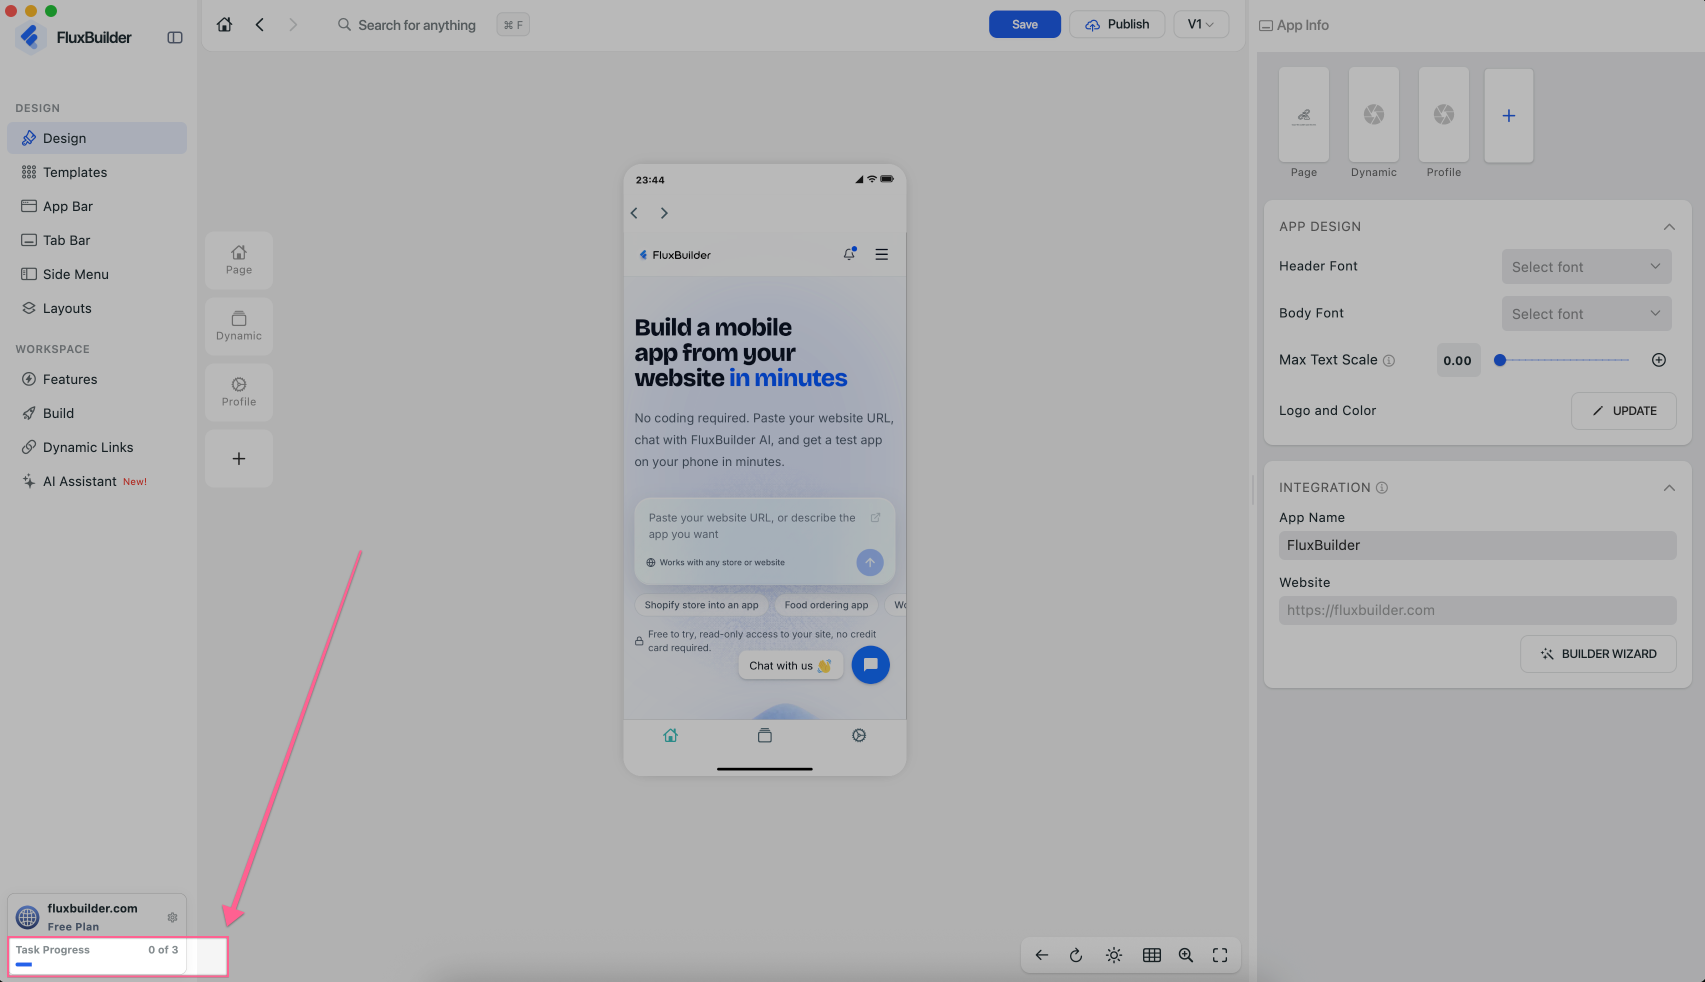Click the Publish button
The width and height of the screenshot is (1705, 982).
coord(1117,25)
